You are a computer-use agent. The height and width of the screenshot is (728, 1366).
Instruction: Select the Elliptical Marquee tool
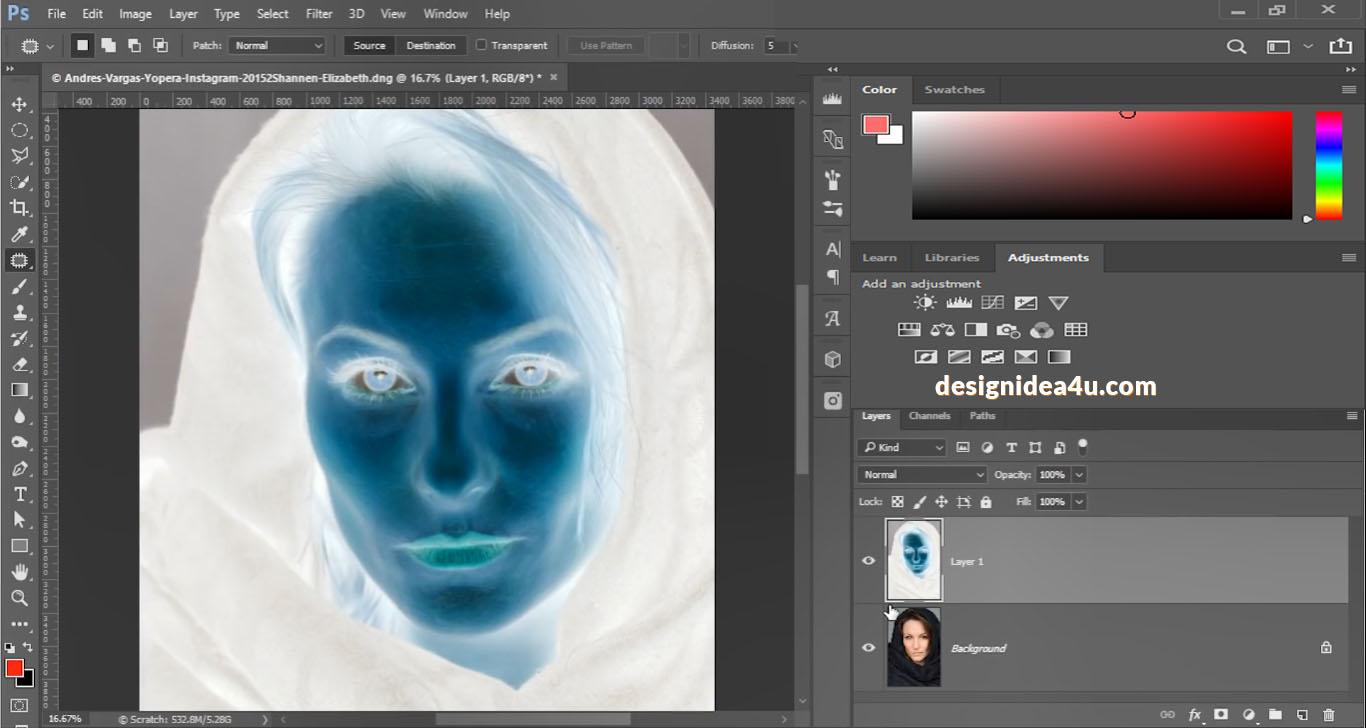(19, 130)
